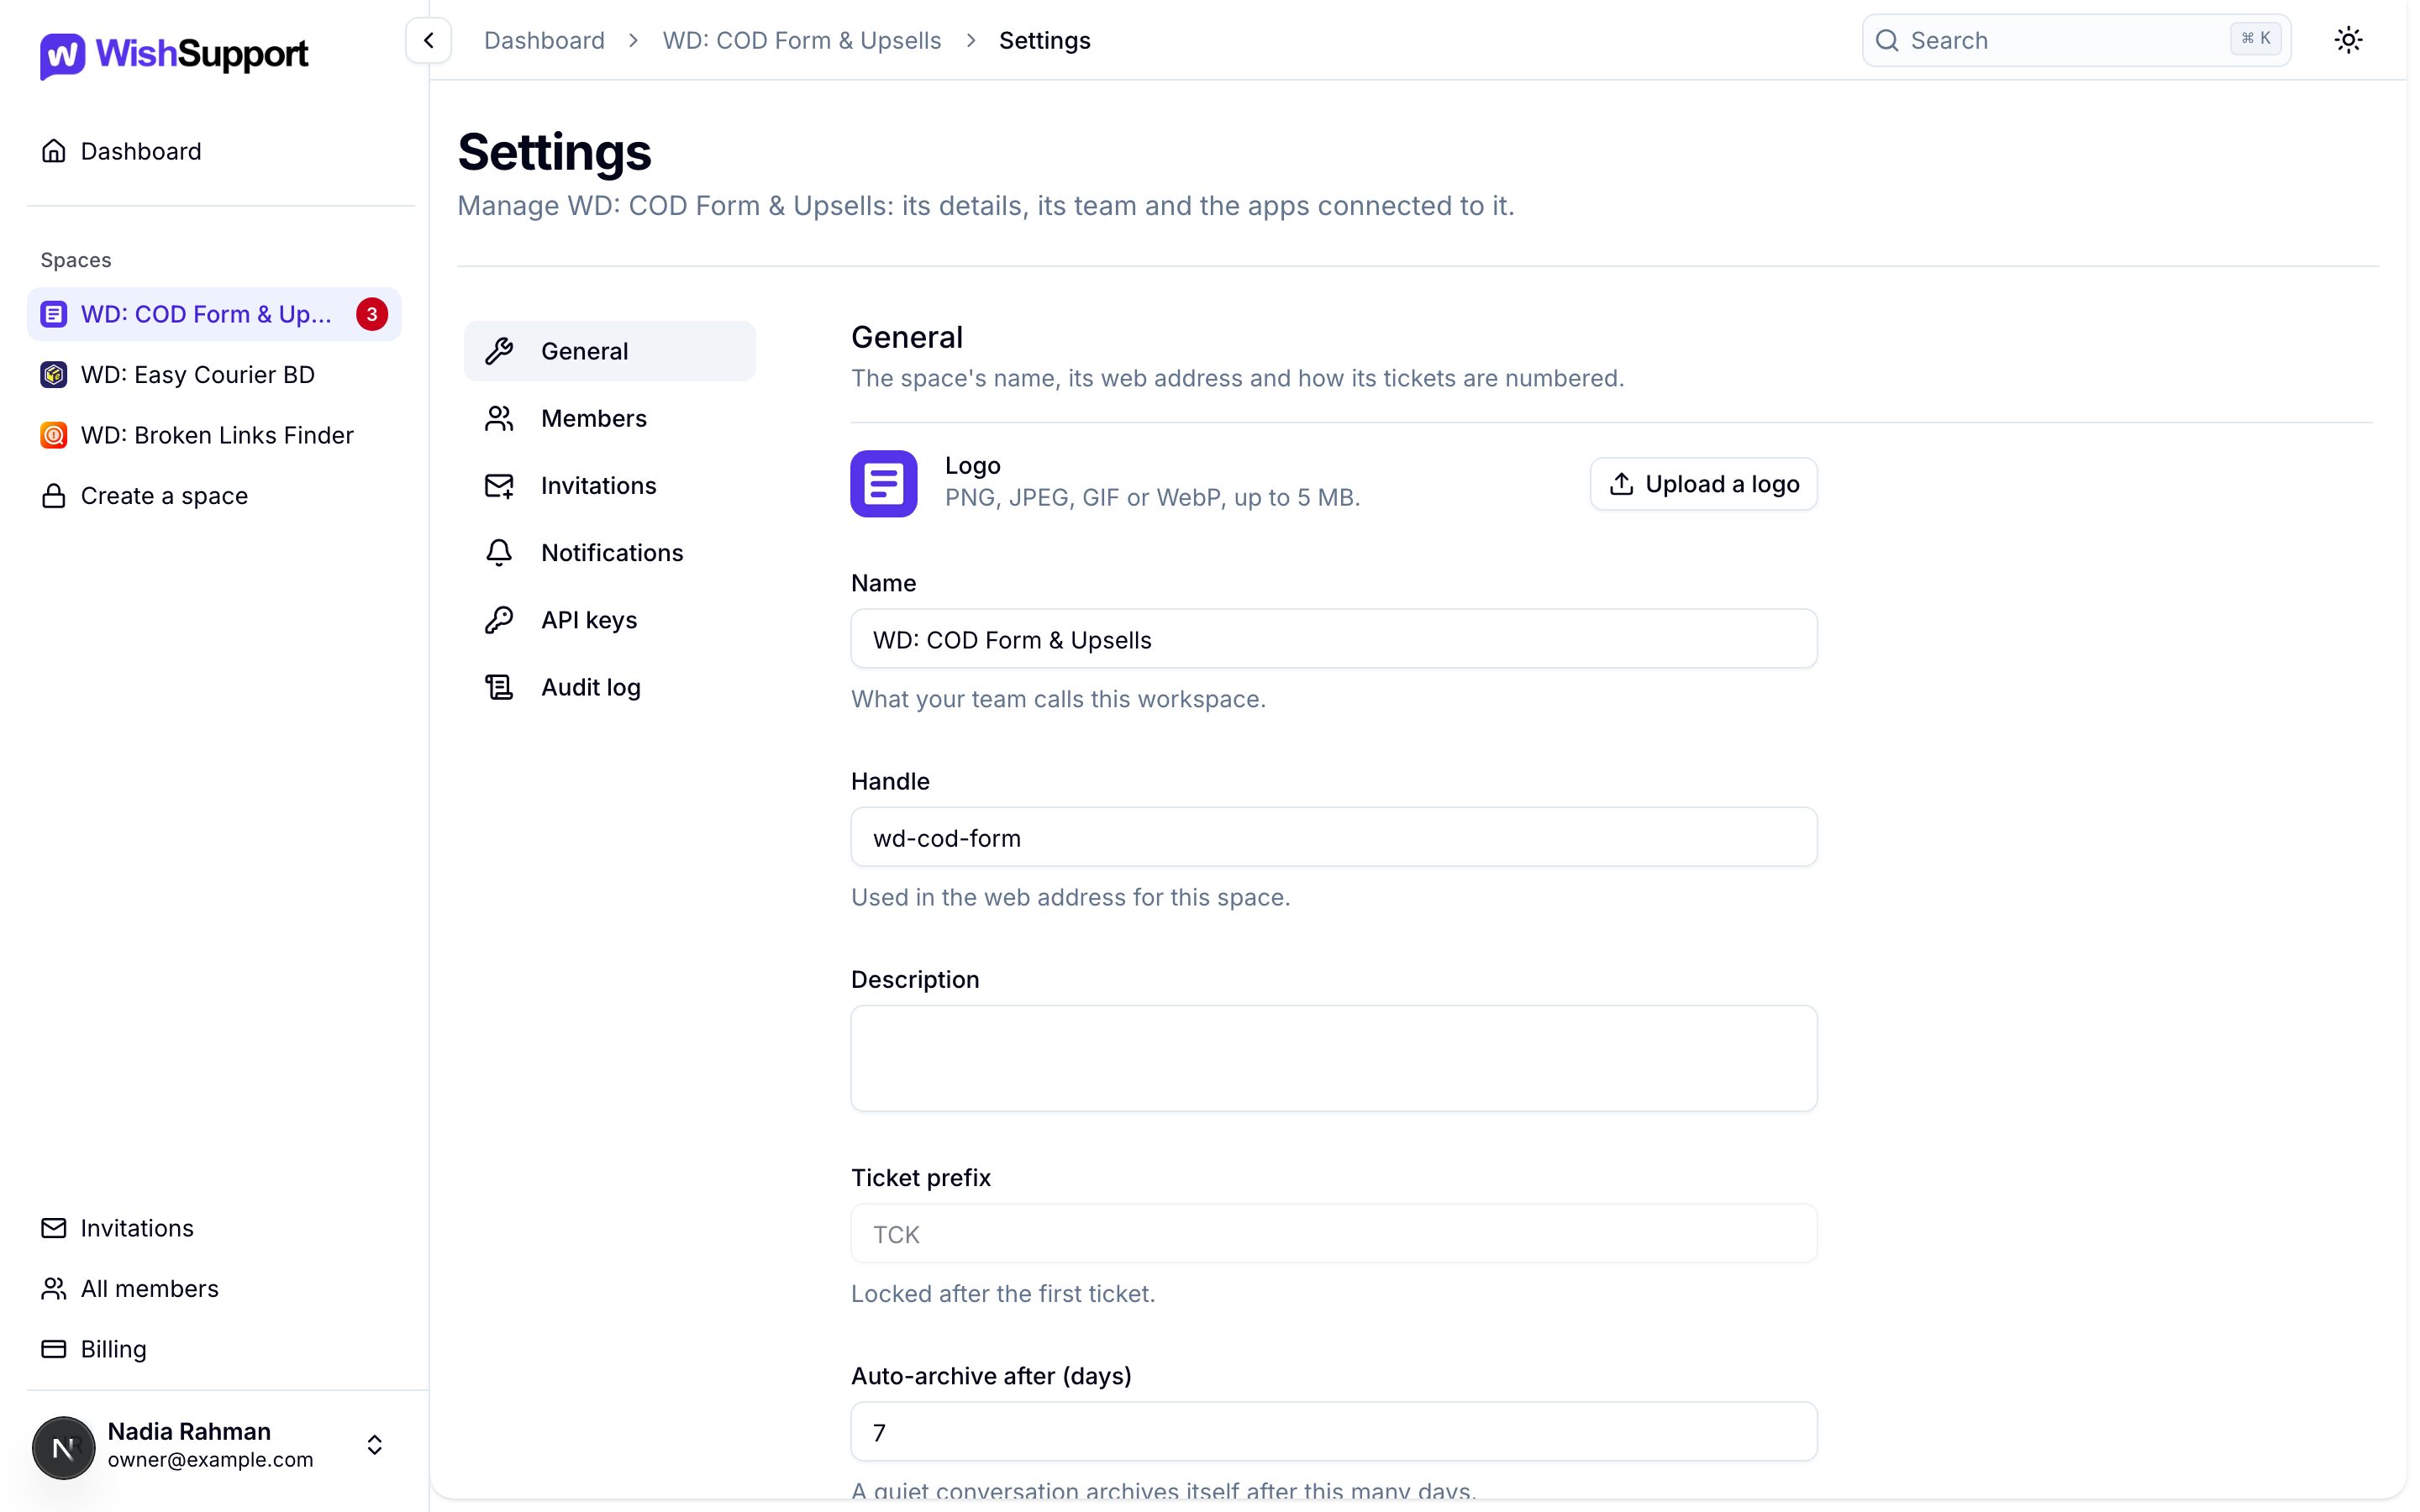2420x1512 pixels.
Task: Click the people icon beside All members
Action: 54,1289
